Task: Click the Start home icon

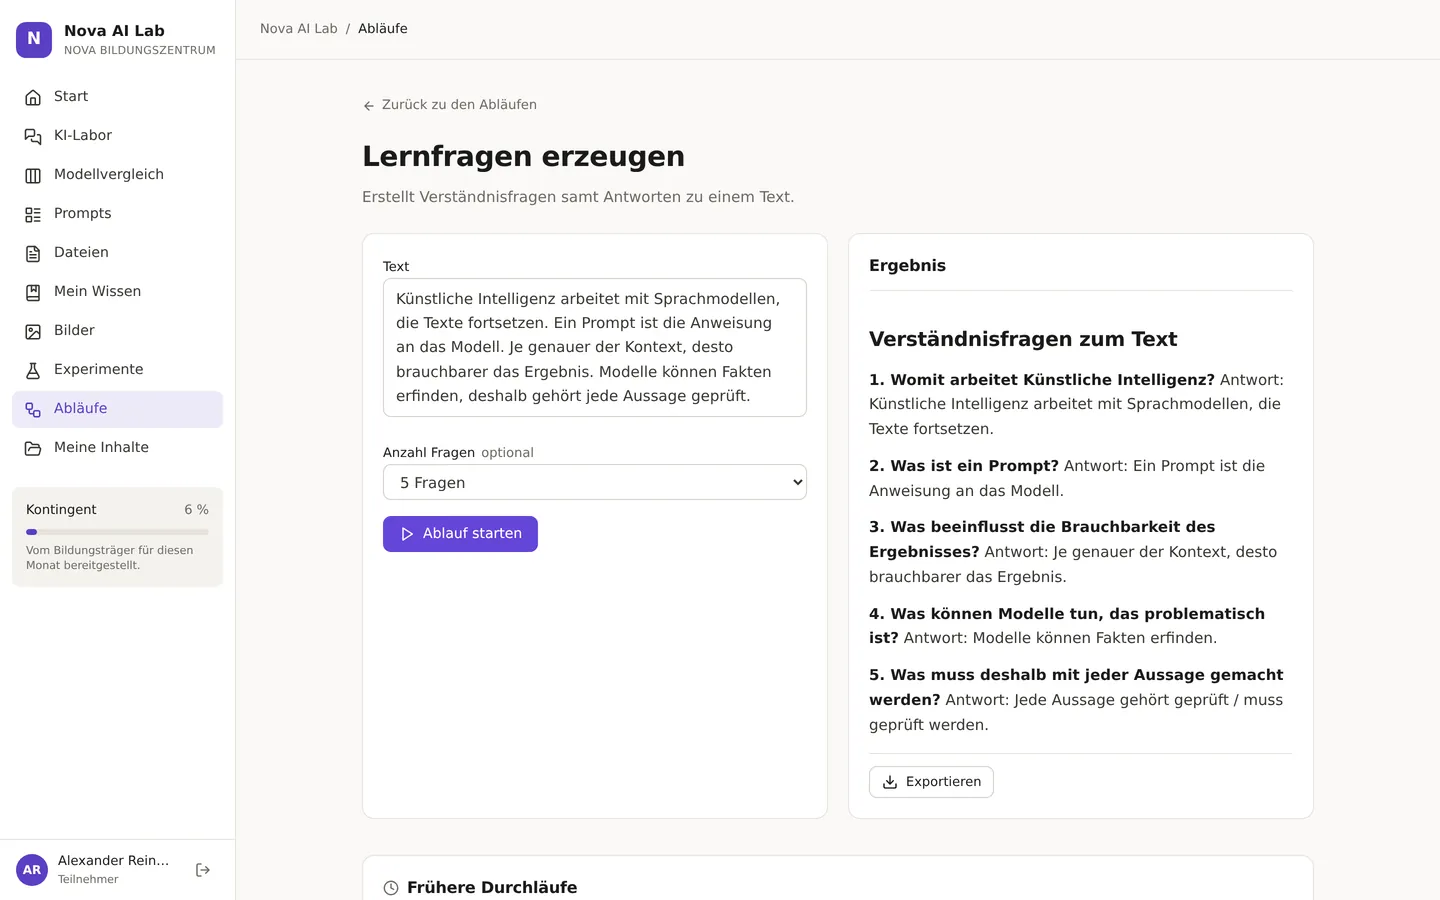Action: [33, 97]
